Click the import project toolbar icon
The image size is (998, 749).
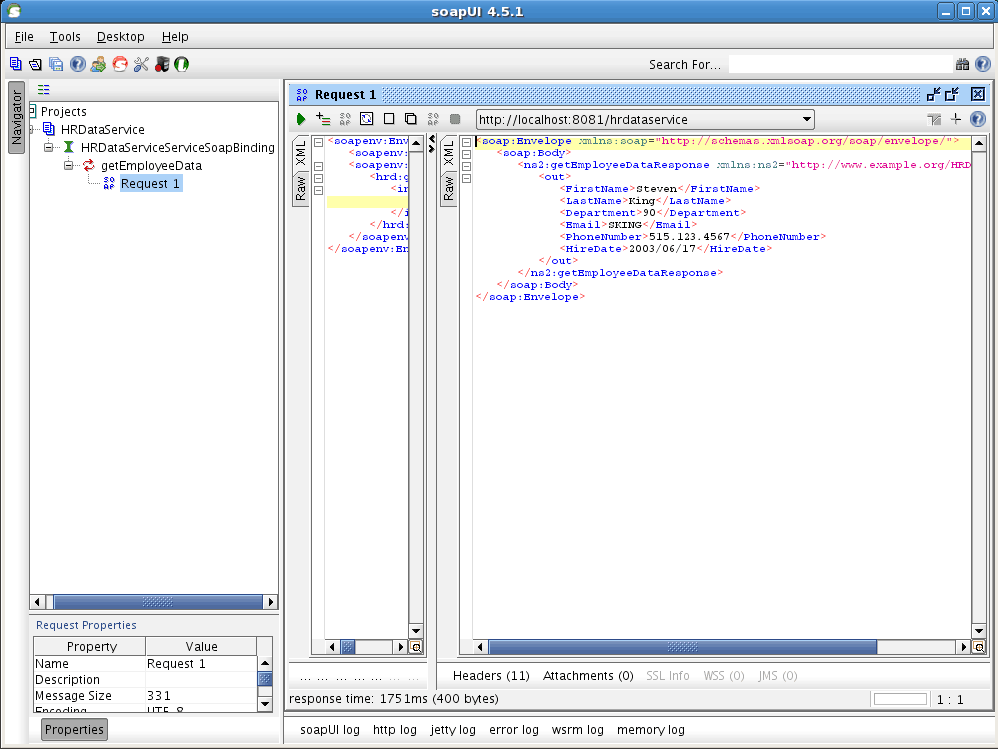click(x=36, y=64)
